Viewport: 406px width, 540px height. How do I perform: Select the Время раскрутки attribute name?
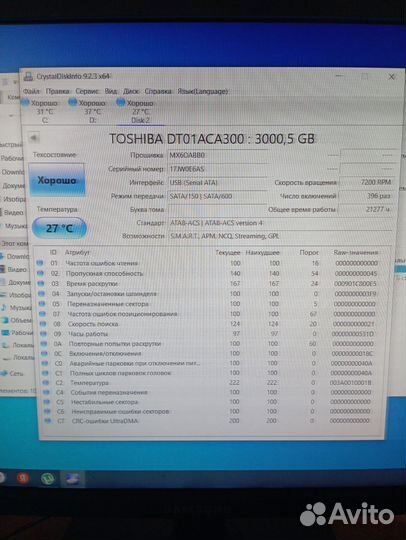click(x=92, y=284)
